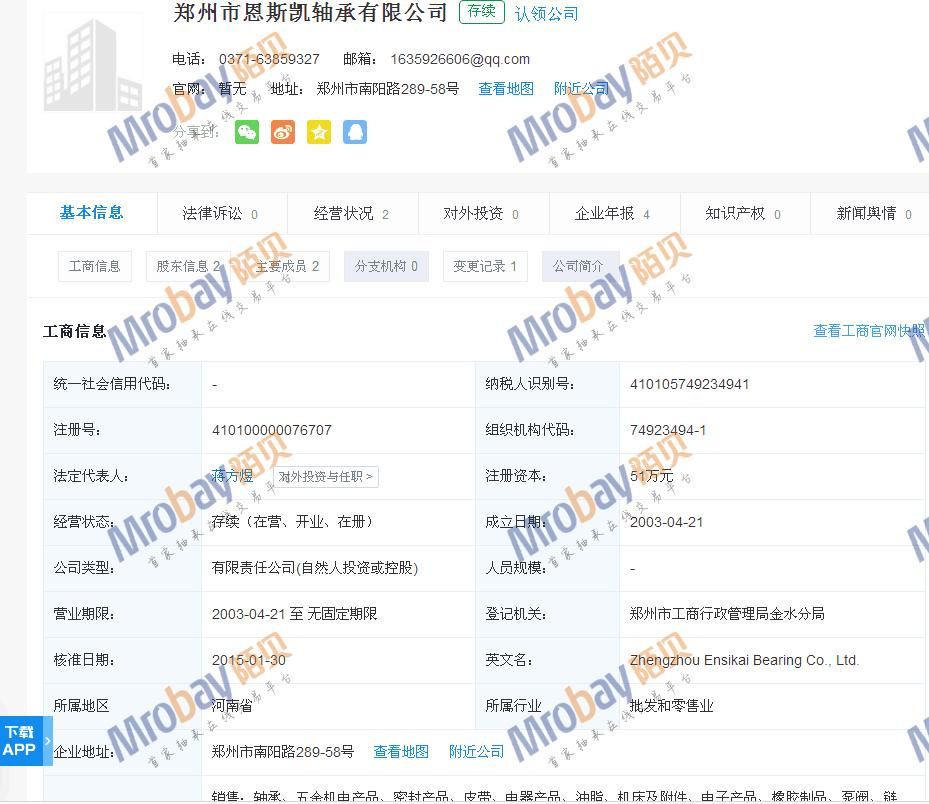This screenshot has height=804, width=929.
Task: Jump to 变更记录 section
Action: click(x=485, y=266)
